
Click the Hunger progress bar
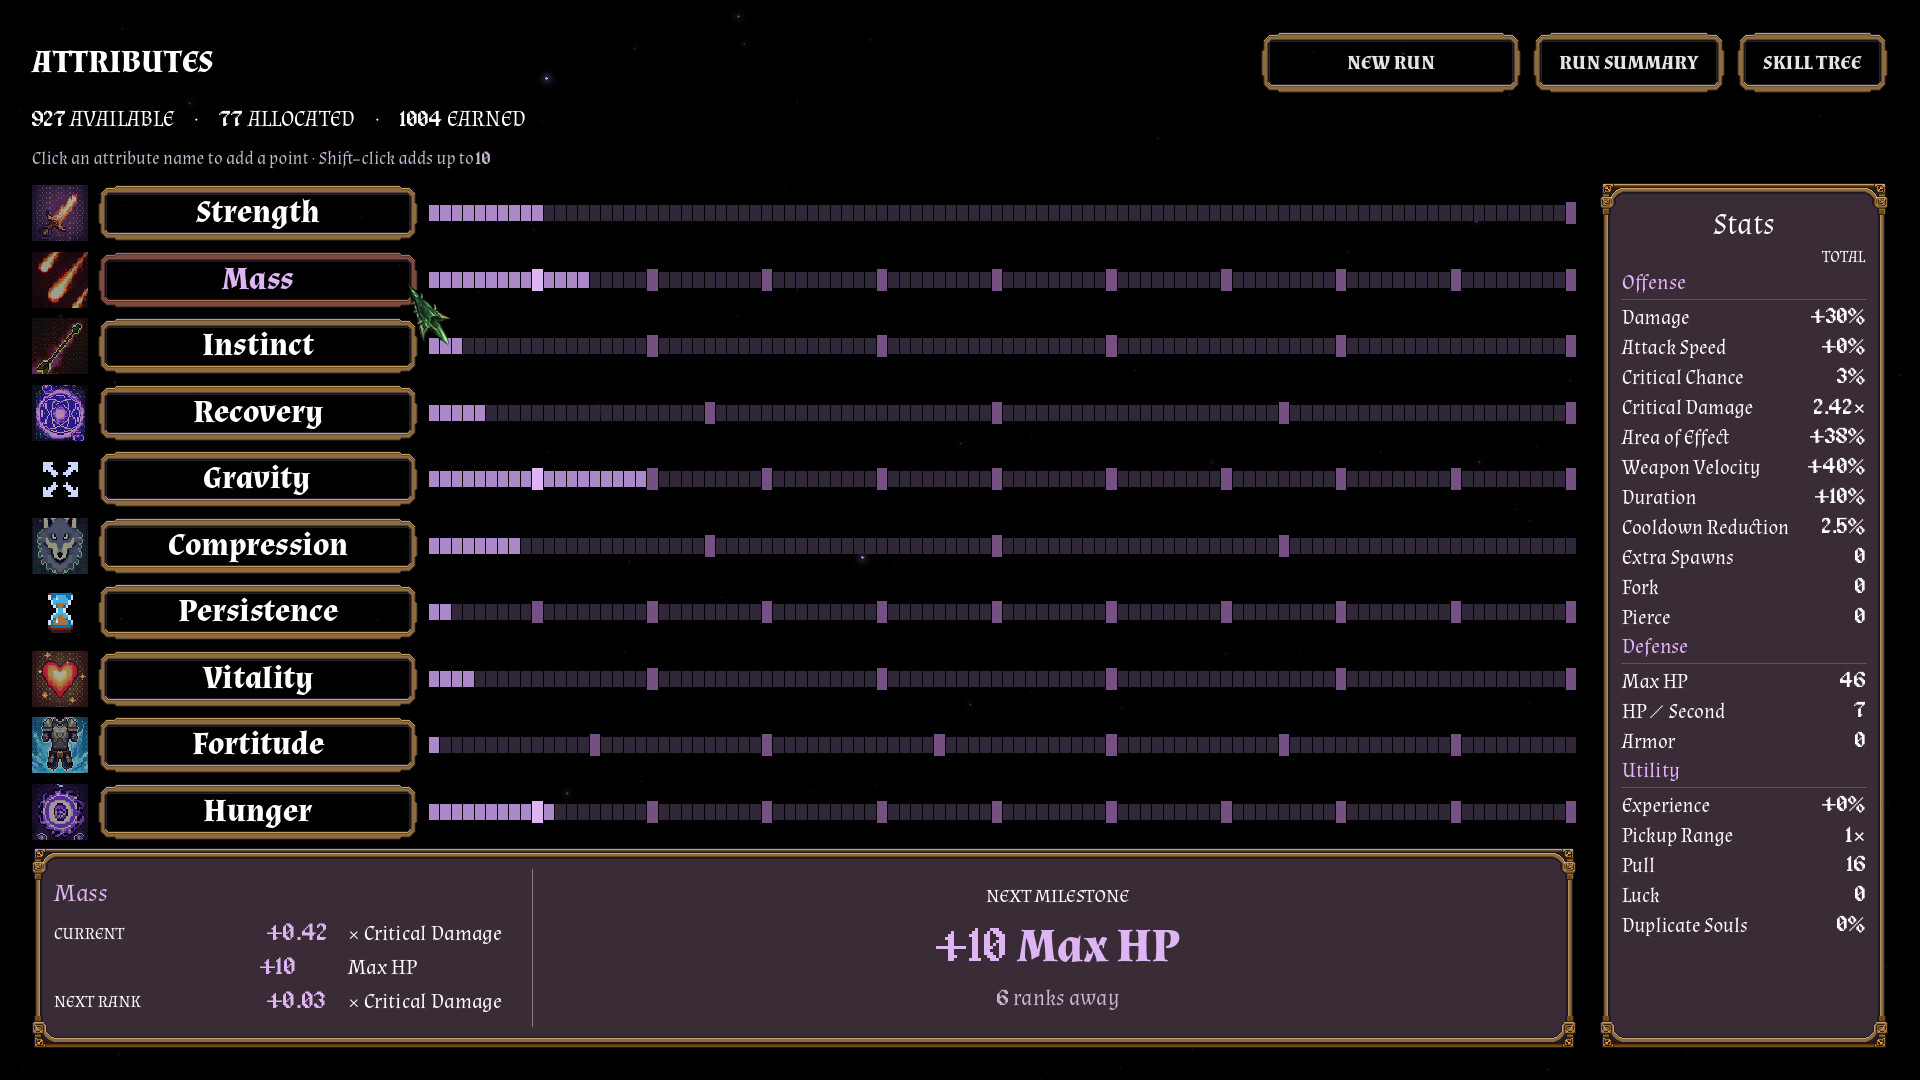coord(1002,812)
